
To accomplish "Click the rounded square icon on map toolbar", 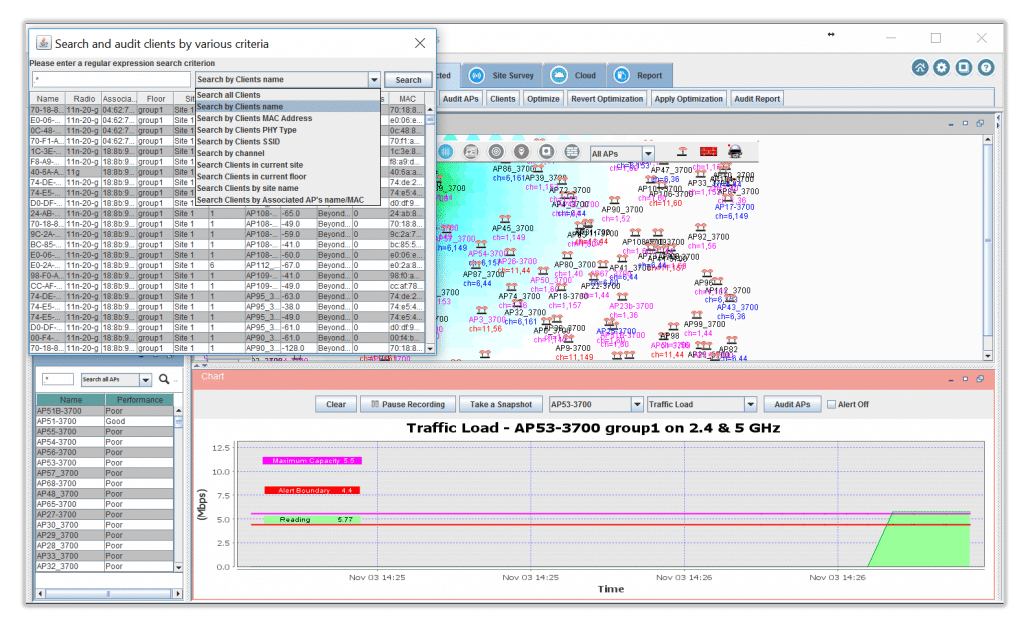I will 546,152.
